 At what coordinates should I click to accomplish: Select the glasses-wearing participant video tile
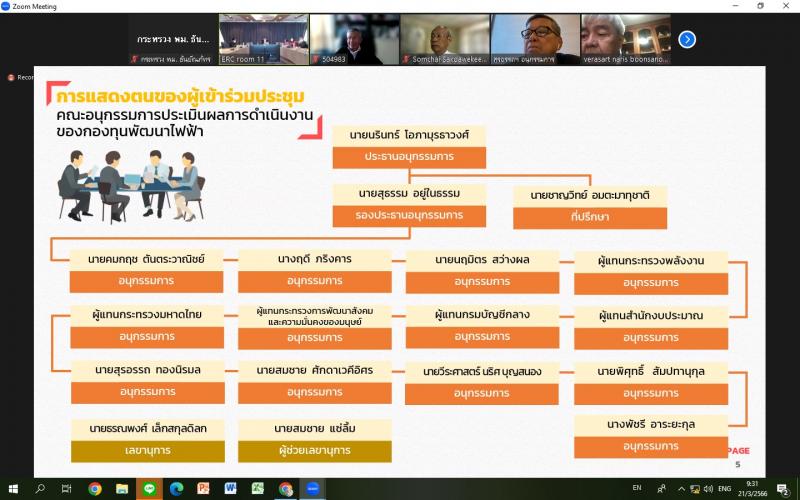pyautogui.click(x=535, y=39)
